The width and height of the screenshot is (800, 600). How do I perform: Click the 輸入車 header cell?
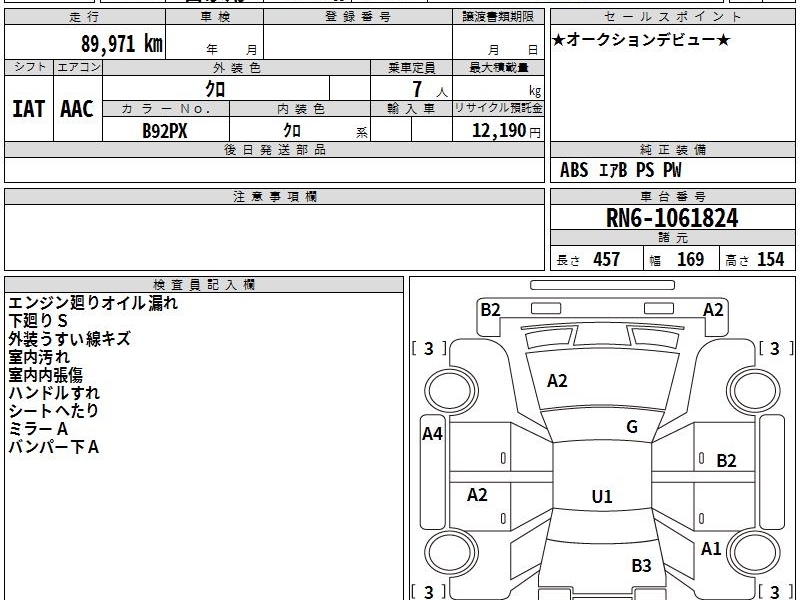tap(411, 109)
